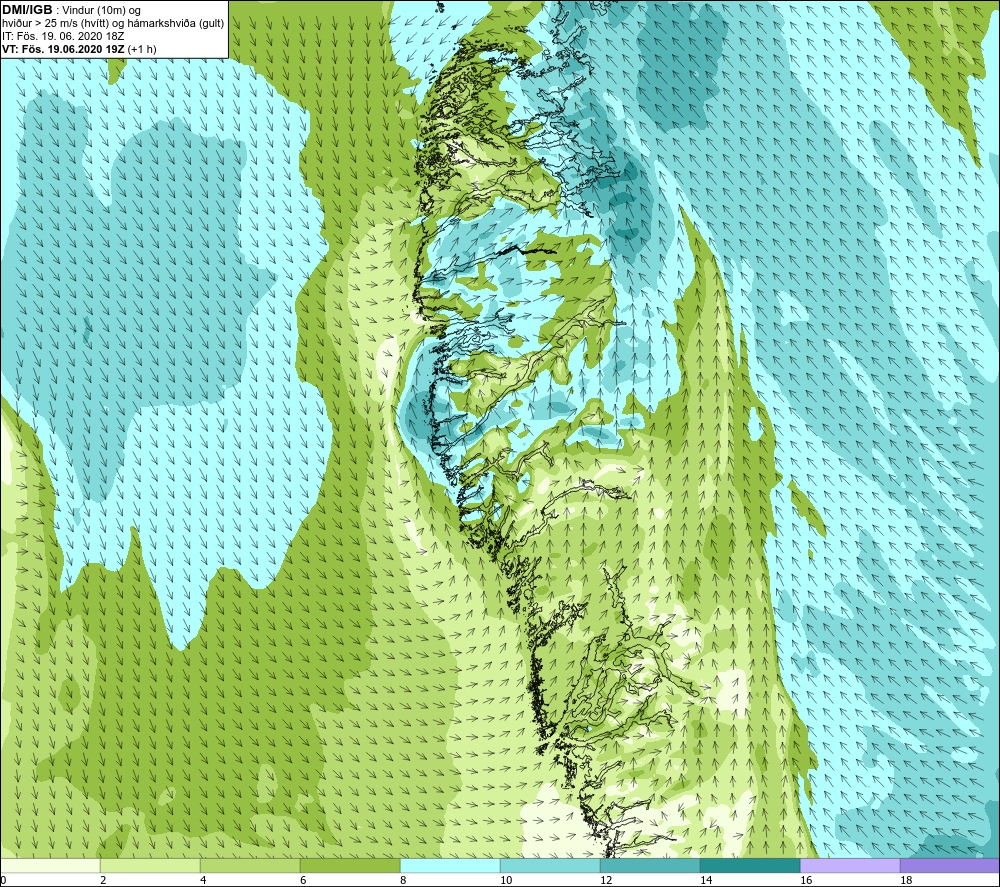
Task: Click the legend scale label 14
Action: [706, 881]
